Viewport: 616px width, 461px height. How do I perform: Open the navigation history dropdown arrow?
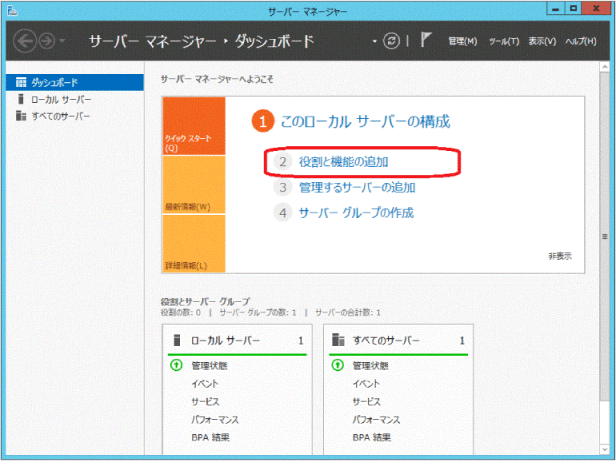62,41
